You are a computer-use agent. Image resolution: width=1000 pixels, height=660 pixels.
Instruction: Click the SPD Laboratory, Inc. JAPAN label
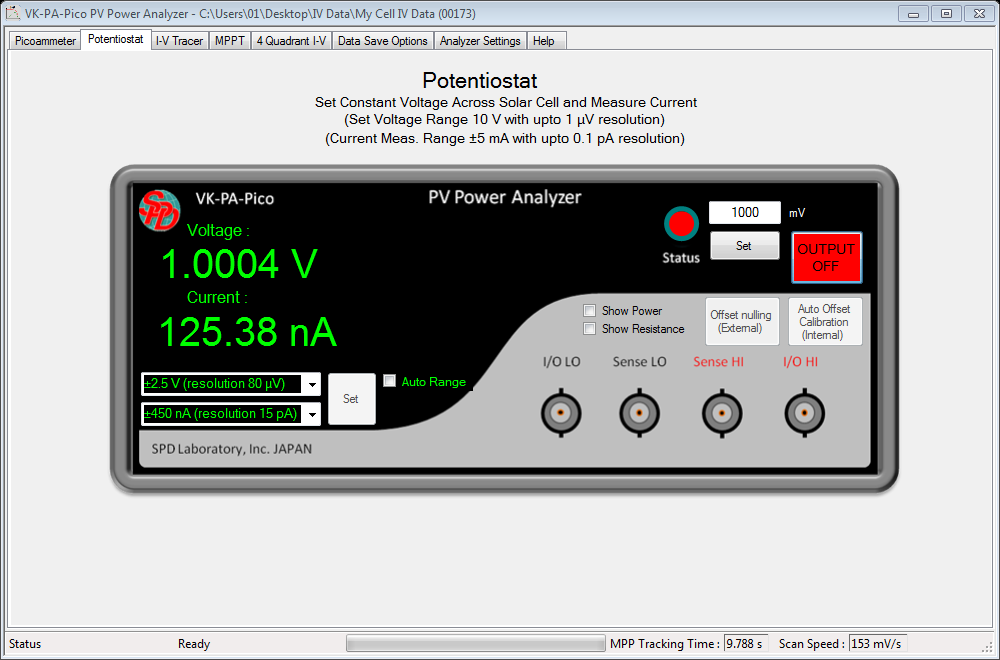(x=232, y=449)
